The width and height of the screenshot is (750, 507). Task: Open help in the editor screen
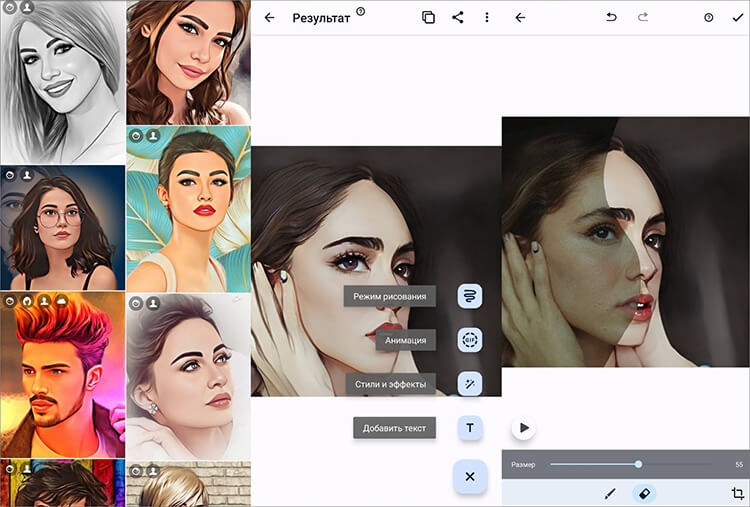[x=709, y=18]
